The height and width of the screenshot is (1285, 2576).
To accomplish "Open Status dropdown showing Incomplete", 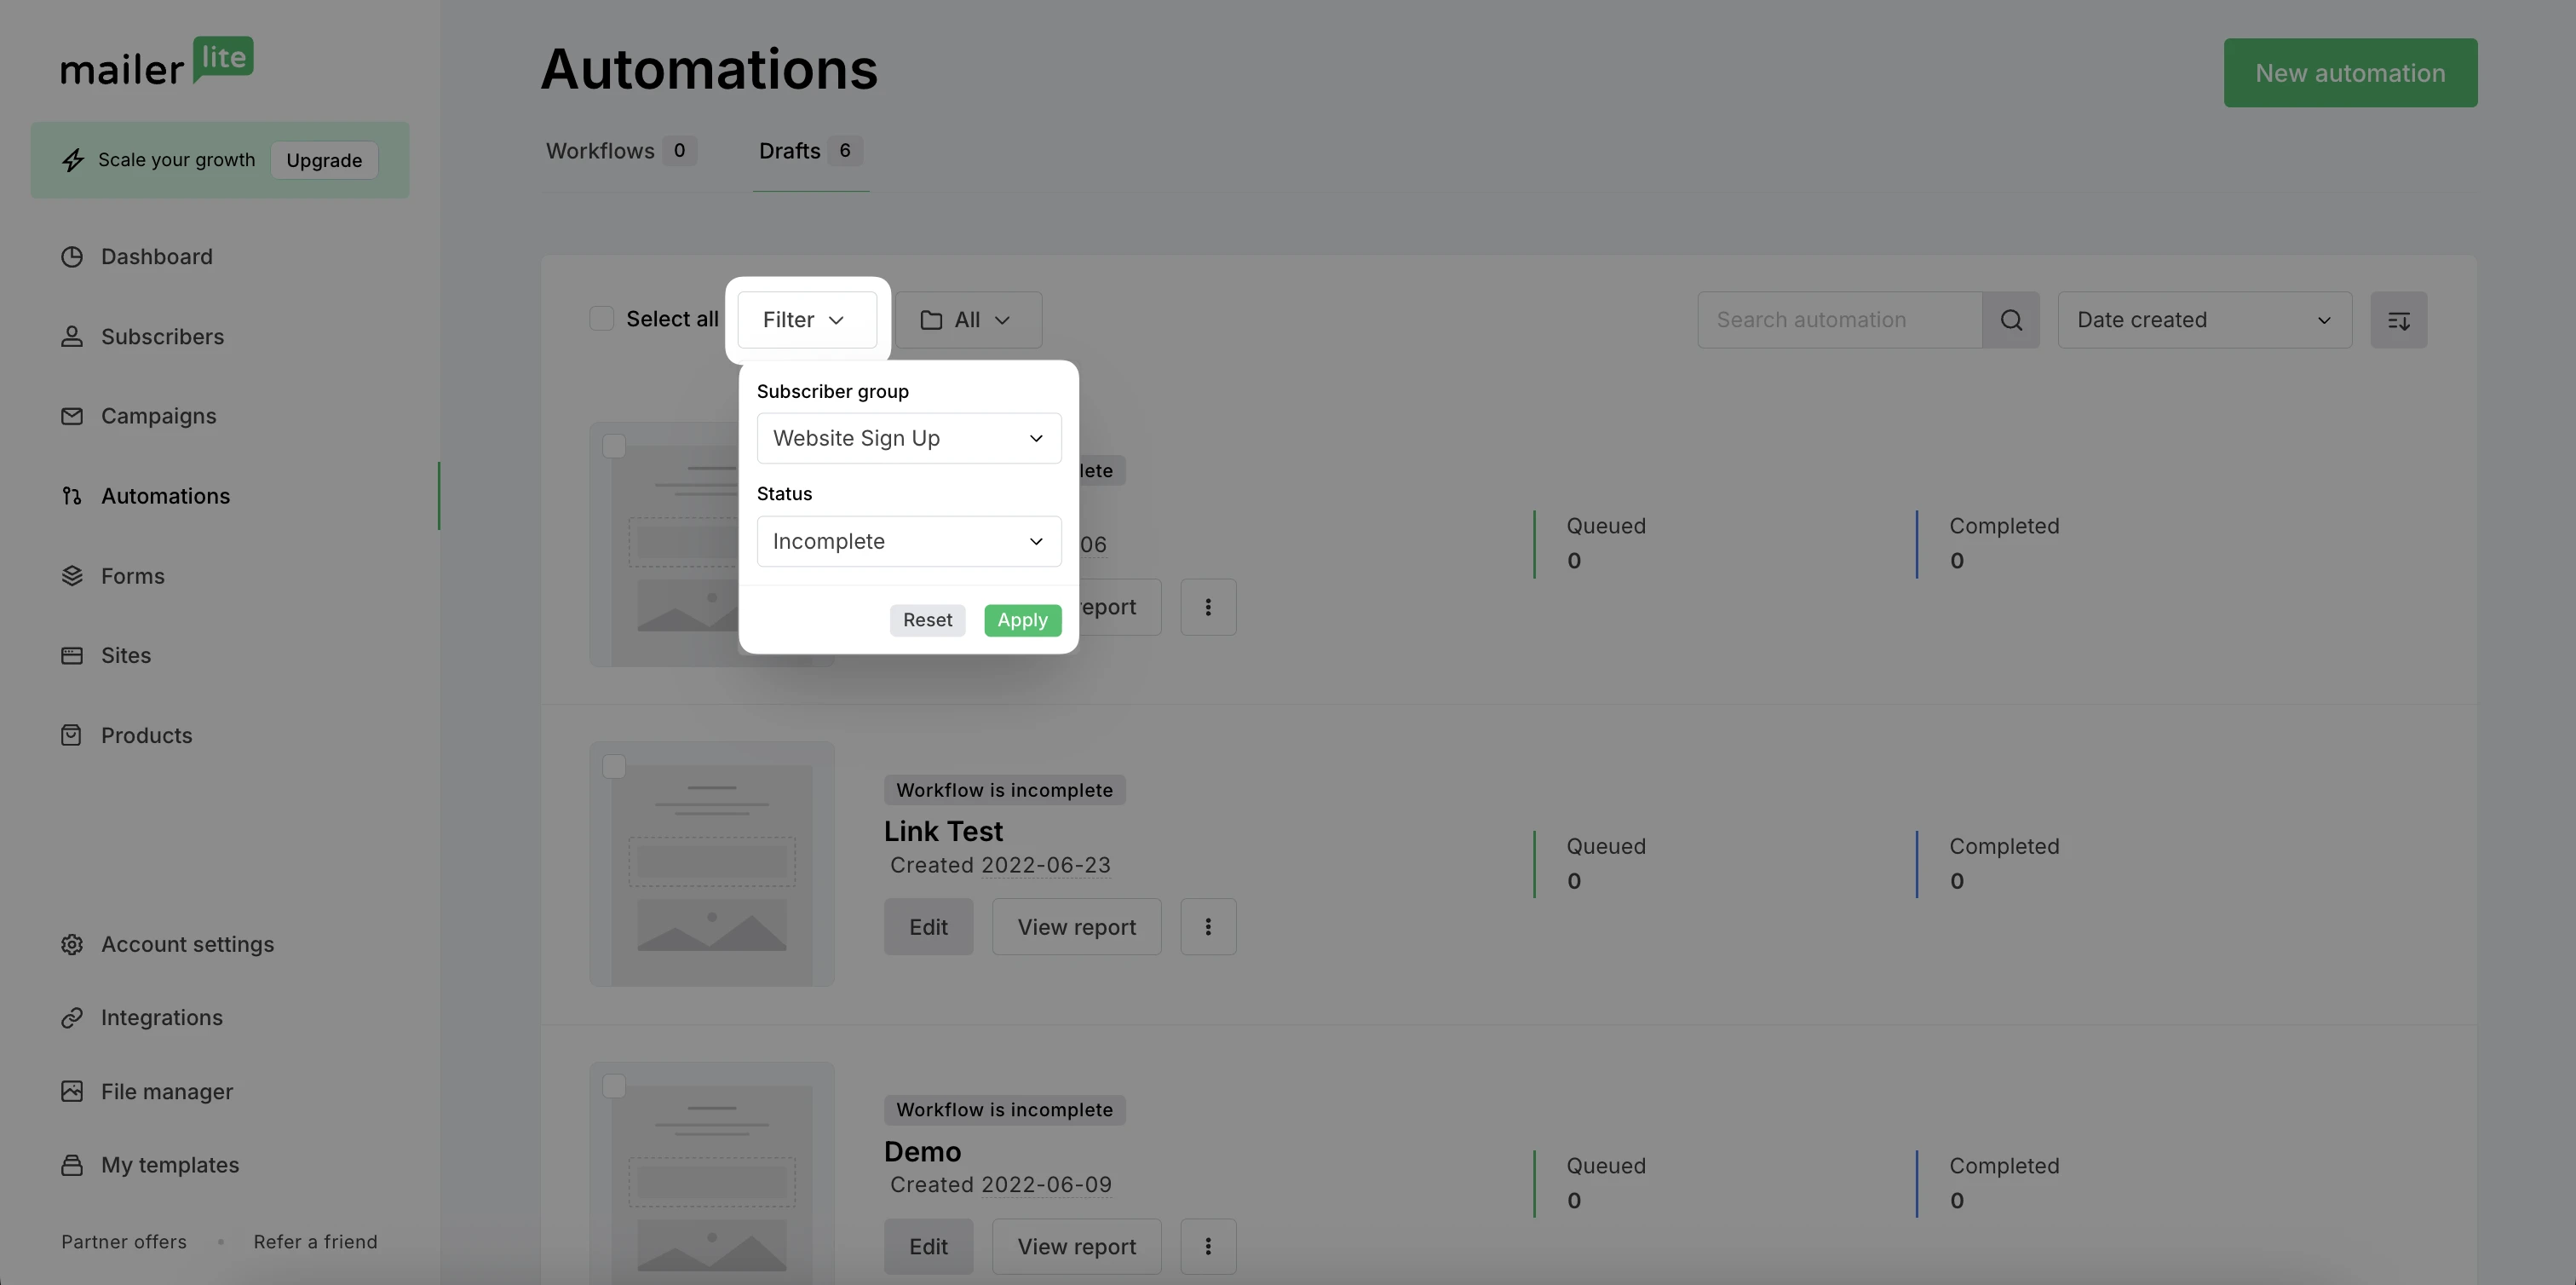I will pyautogui.click(x=909, y=542).
